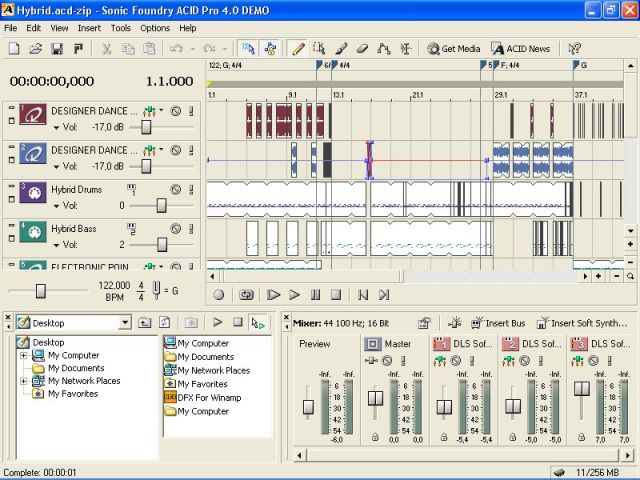This screenshot has height=480, width=640.
Task: Open track 1 FX/bus assignment dropdown arrow
Action: (x=161, y=111)
